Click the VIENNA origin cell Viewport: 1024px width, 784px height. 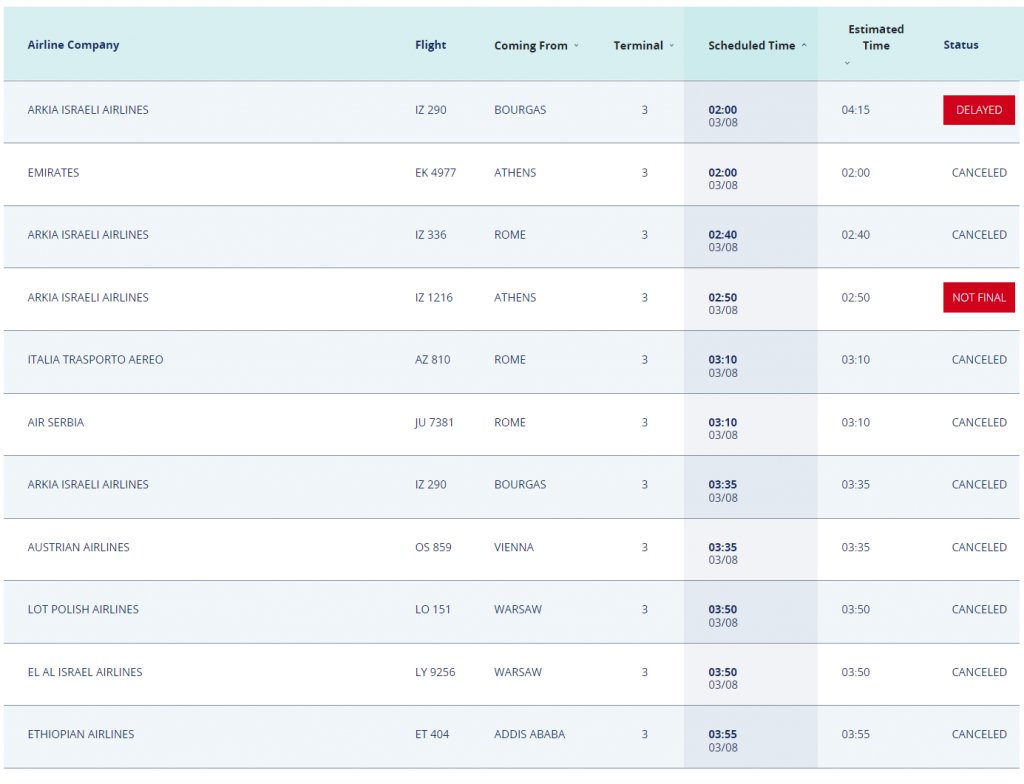[x=514, y=547]
